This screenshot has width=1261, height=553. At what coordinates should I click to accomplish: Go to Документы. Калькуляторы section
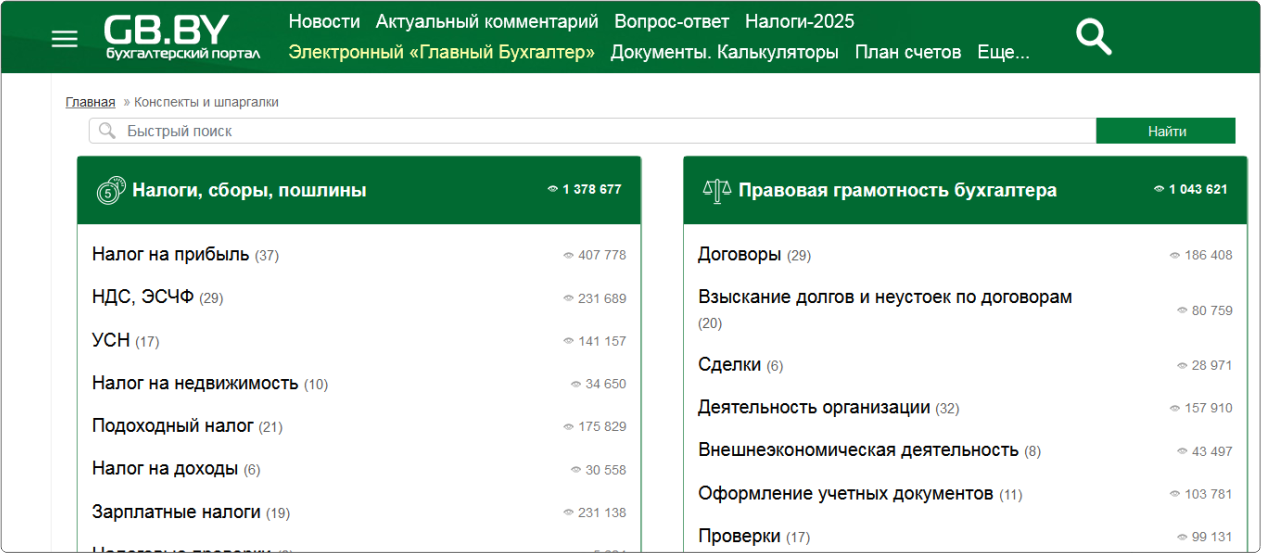[x=724, y=52]
